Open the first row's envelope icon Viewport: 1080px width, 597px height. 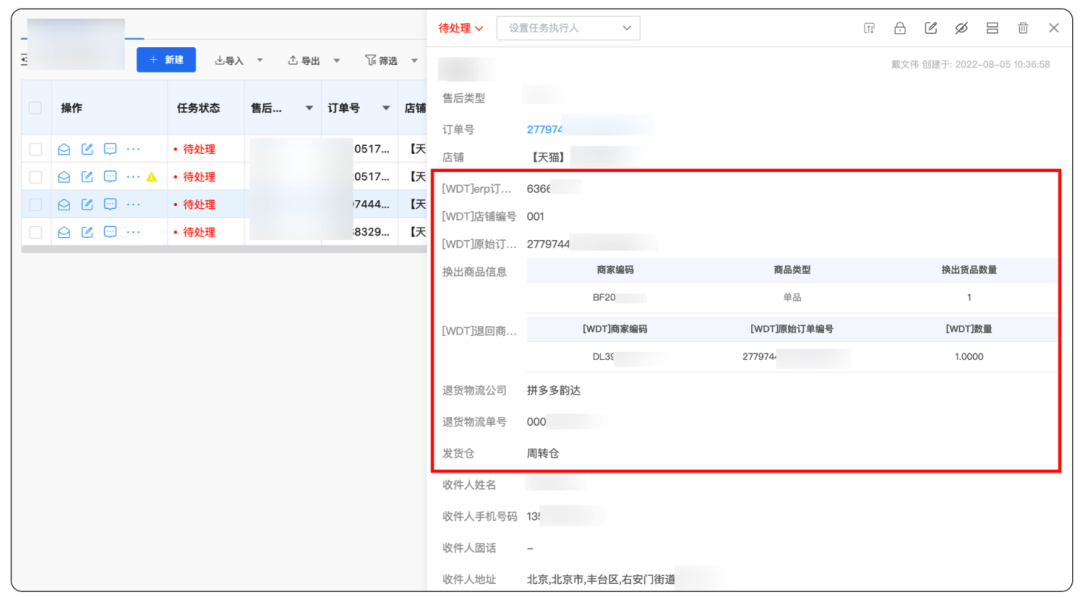[64, 149]
